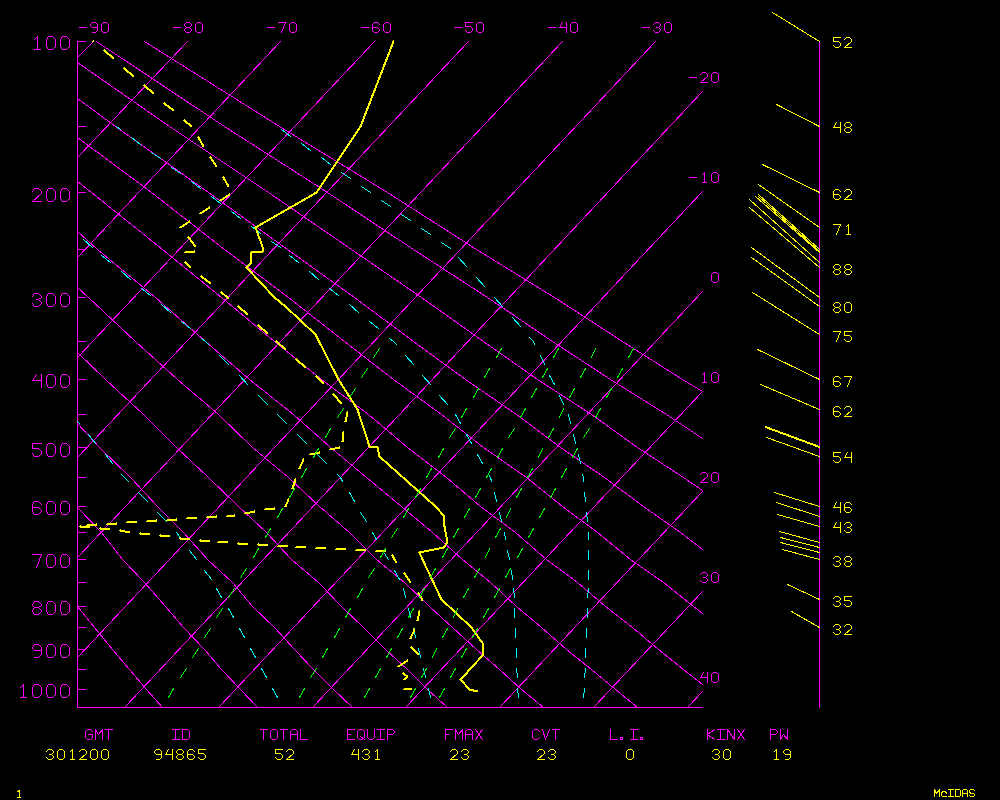Click the GMT time value 301200
This screenshot has height=800, width=1000.
(78, 755)
